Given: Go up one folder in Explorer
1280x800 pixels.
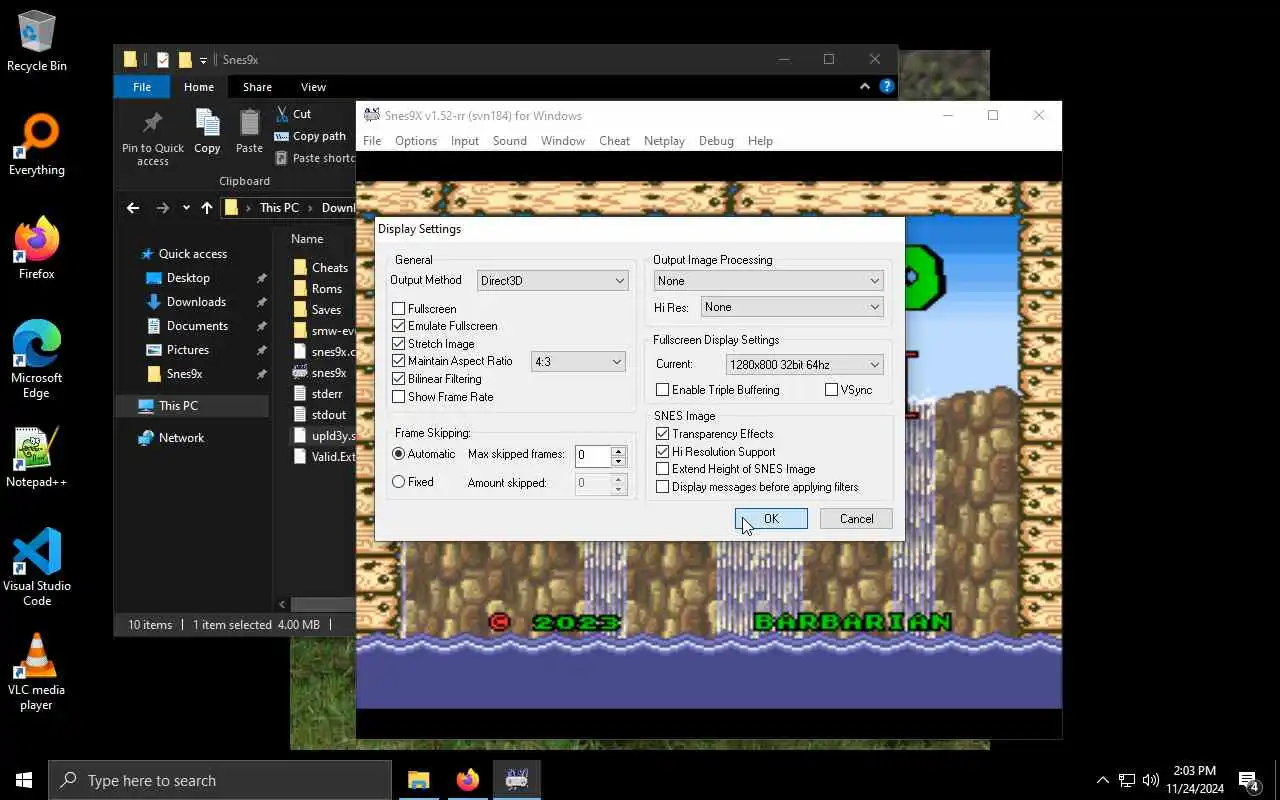Looking at the screenshot, I should [x=207, y=208].
